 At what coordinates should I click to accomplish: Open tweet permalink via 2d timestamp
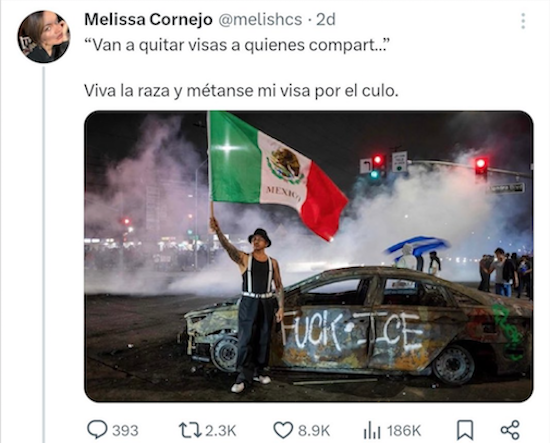[326, 20]
